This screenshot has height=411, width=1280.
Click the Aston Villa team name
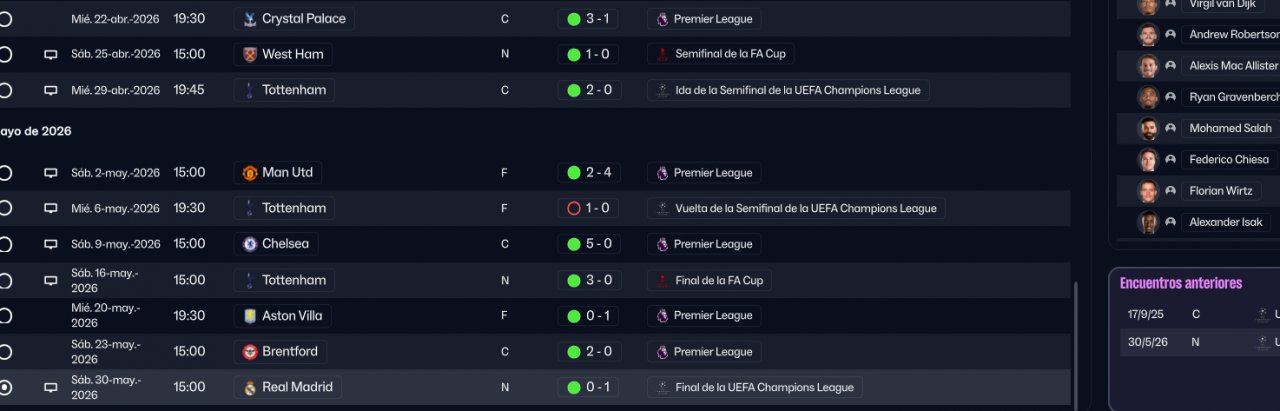[292, 316]
